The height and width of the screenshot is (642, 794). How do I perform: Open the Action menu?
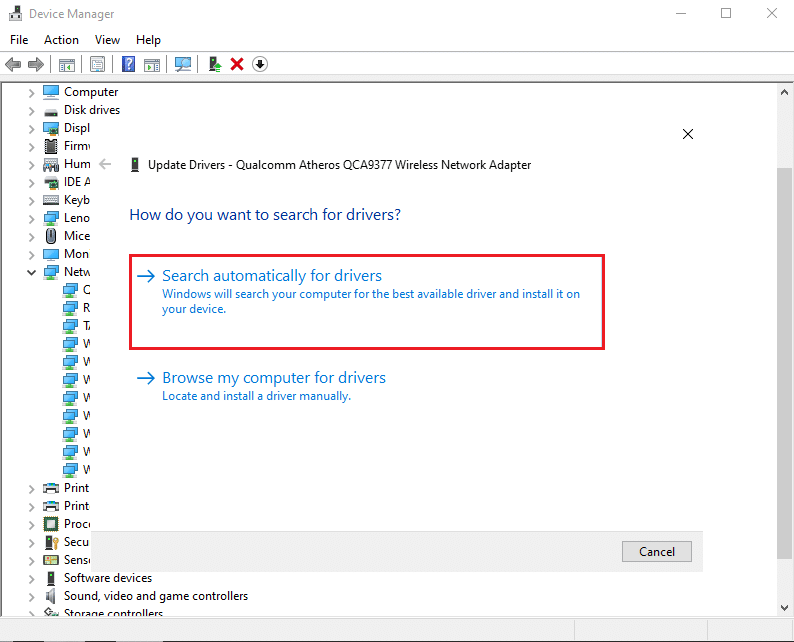61,40
